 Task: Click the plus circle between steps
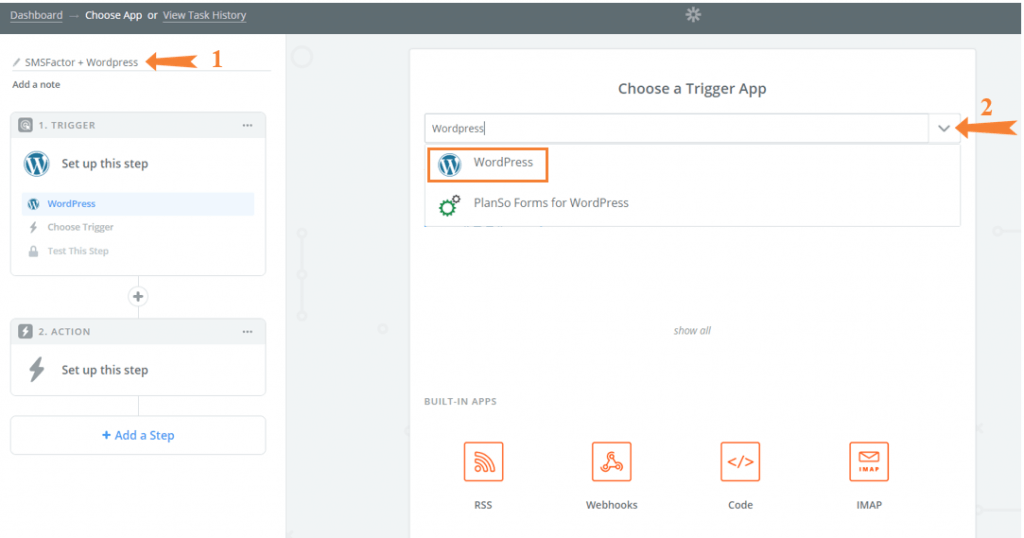138,296
